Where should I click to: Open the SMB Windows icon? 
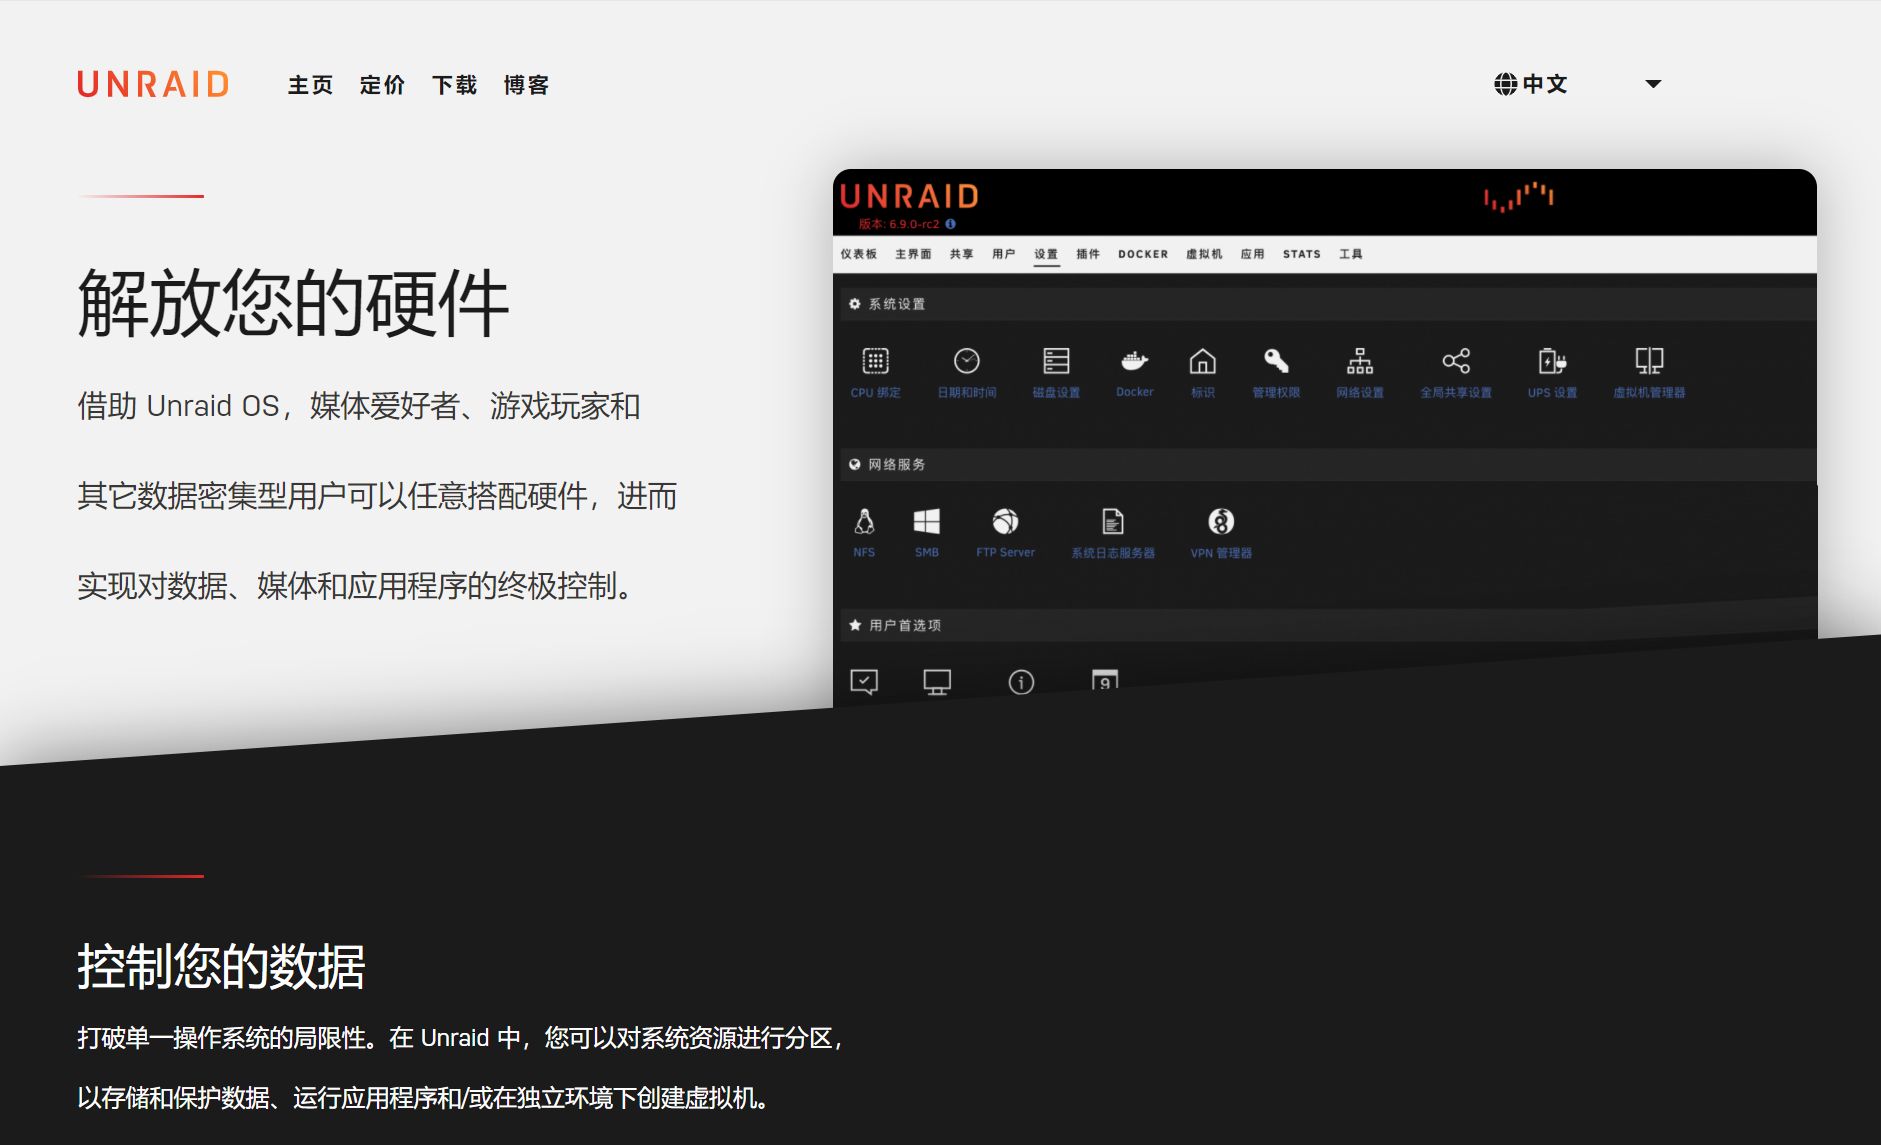(x=926, y=522)
